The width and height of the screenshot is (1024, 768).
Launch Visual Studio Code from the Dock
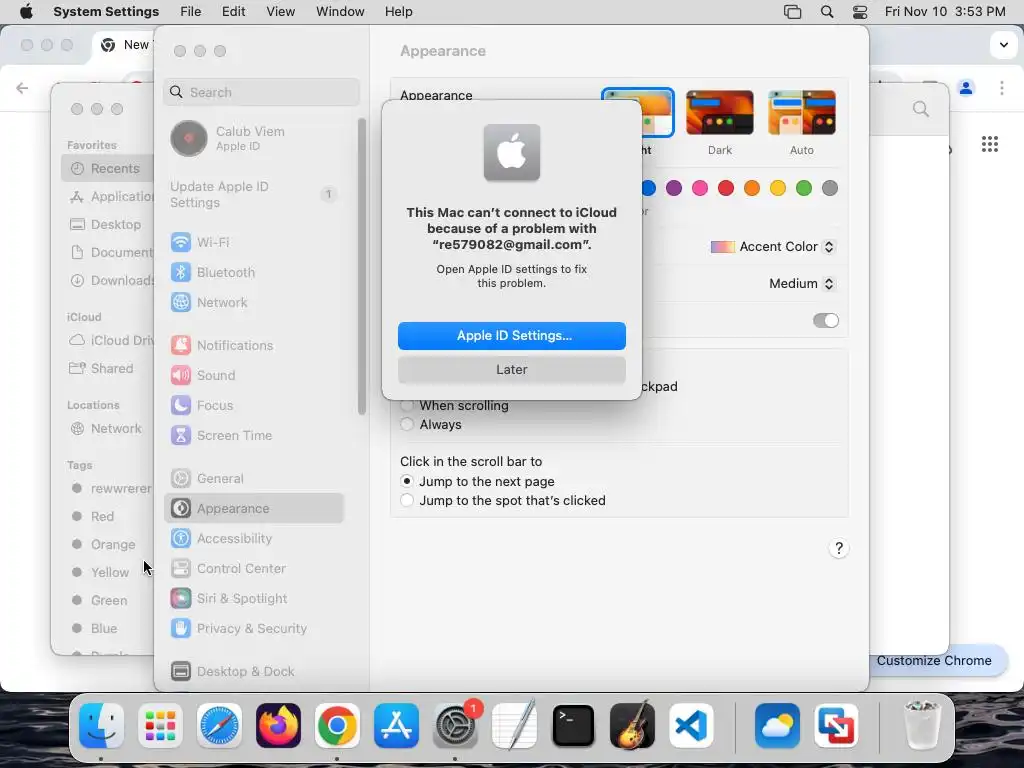pyautogui.click(x=691, y=726)
